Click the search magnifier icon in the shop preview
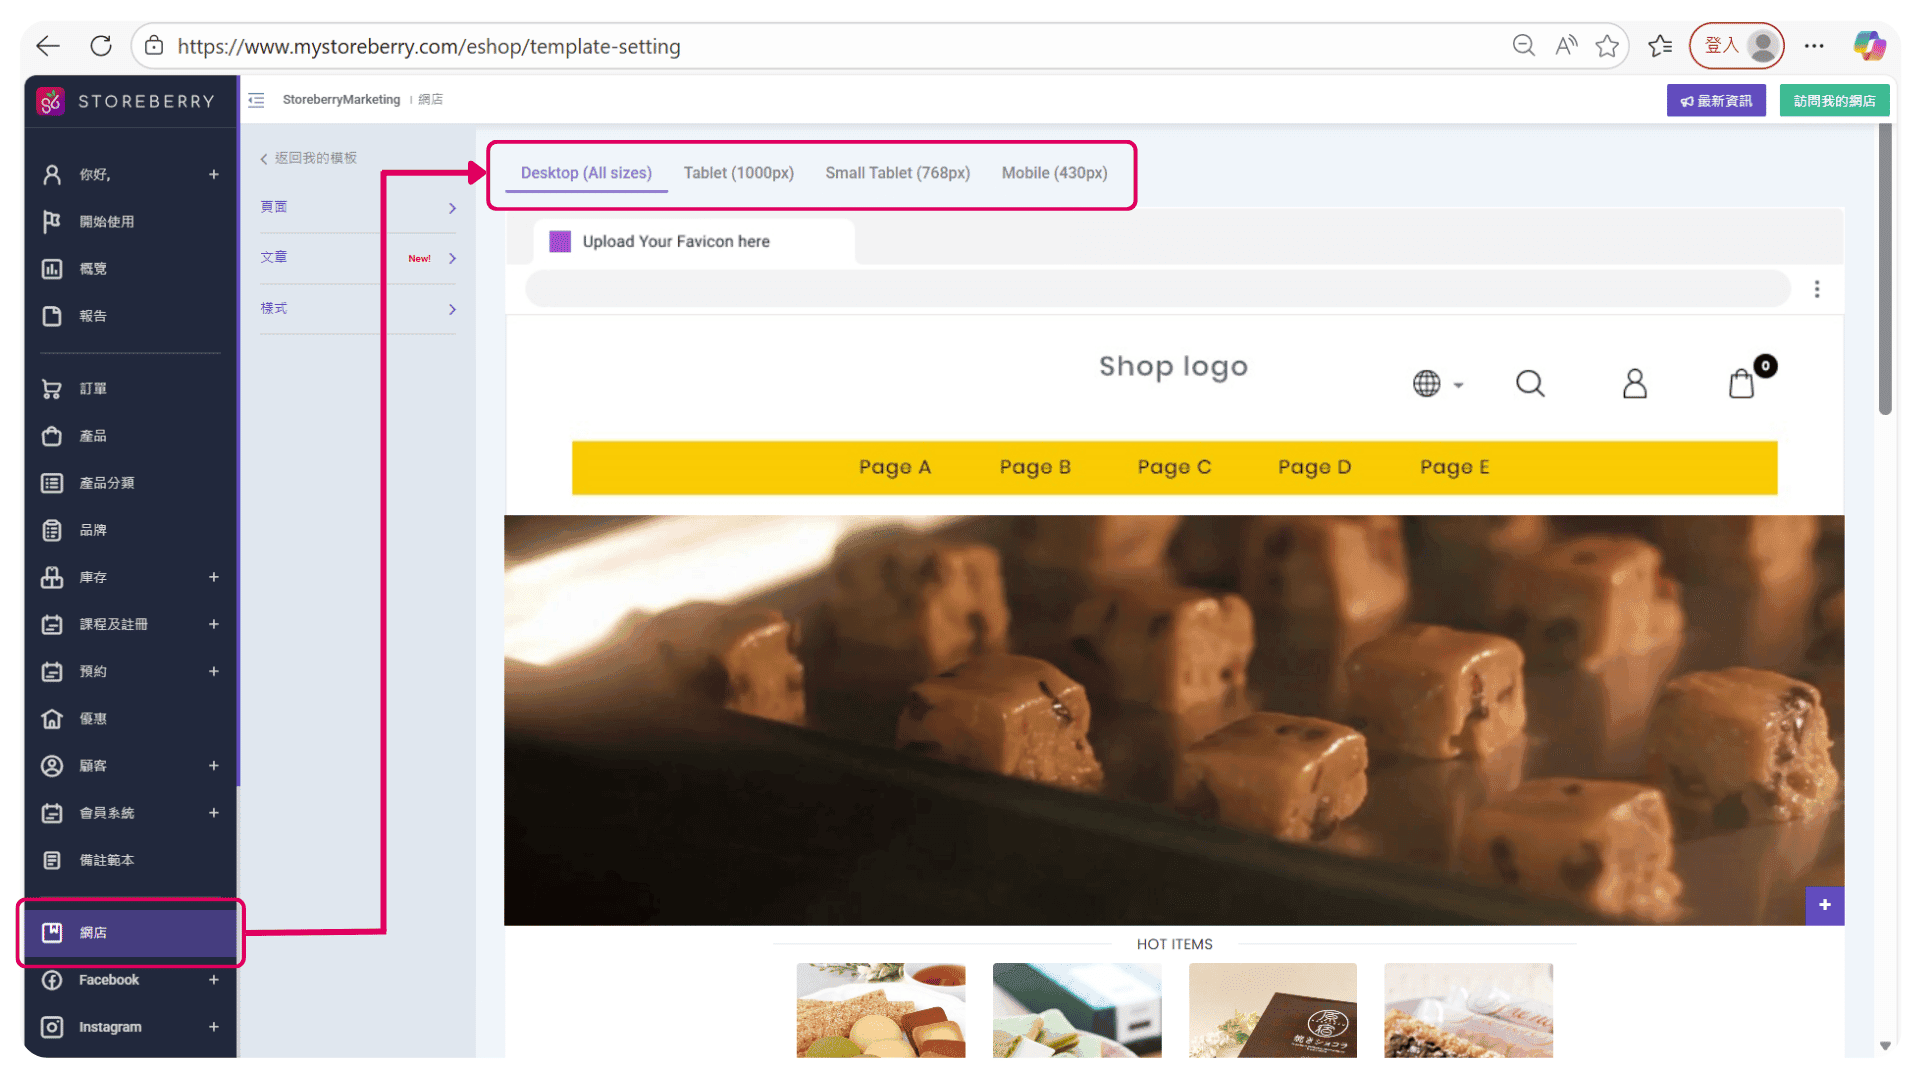Image resolution: width=1920 pixels, height=1080 pixels. point(1530,383)
